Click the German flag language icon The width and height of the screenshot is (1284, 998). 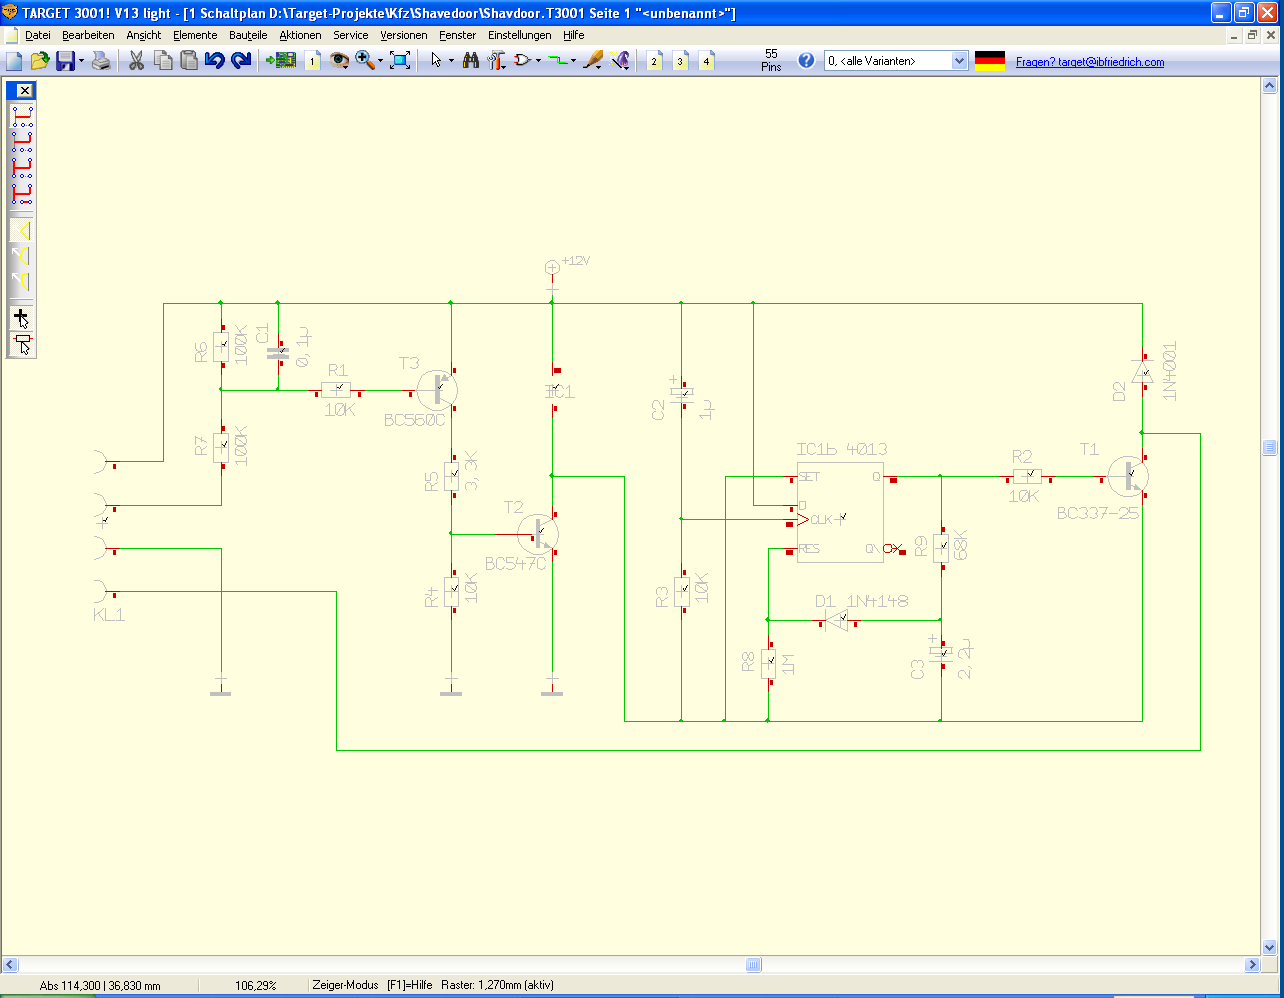(989, 61)
